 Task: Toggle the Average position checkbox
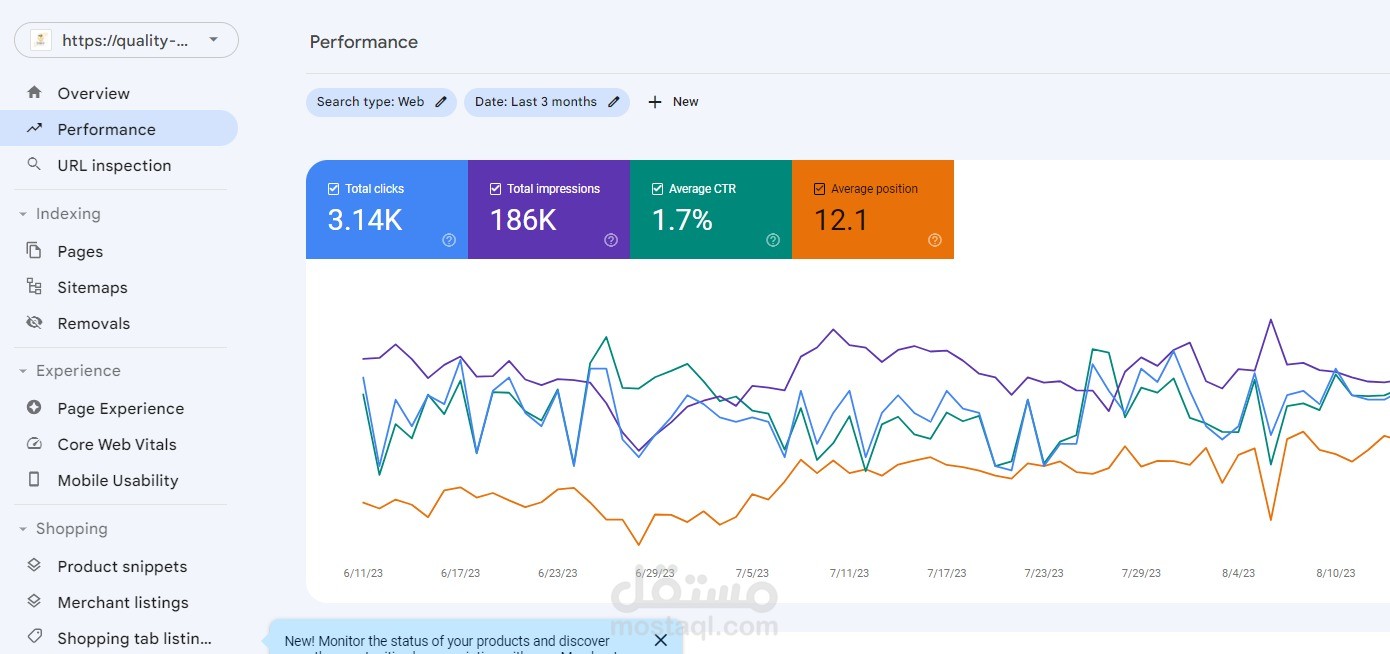820,188
